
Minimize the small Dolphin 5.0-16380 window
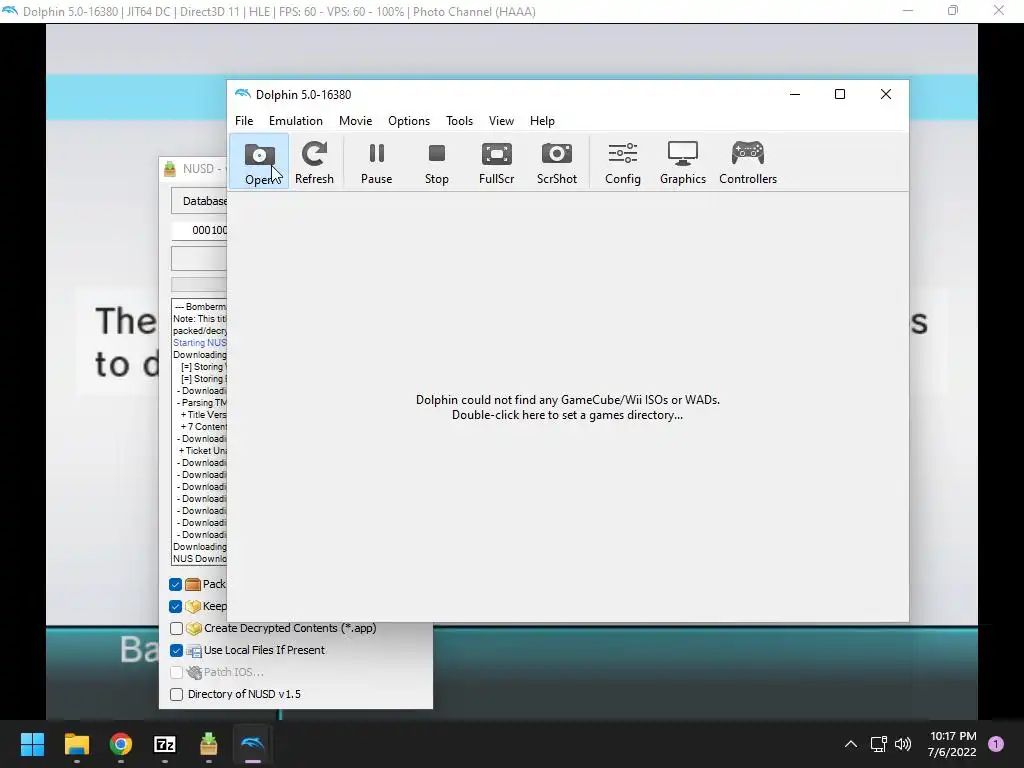click(x=795, y=95)
